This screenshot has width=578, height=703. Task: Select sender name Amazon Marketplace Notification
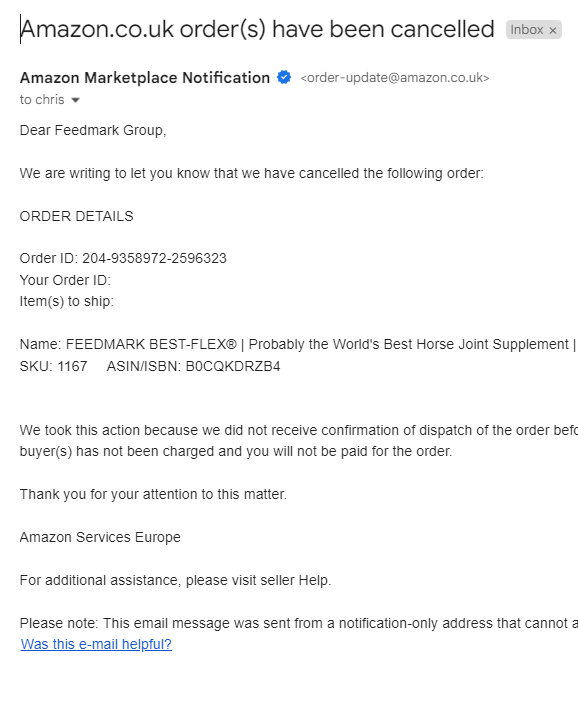pyautogui.click(x=145, y=78)
